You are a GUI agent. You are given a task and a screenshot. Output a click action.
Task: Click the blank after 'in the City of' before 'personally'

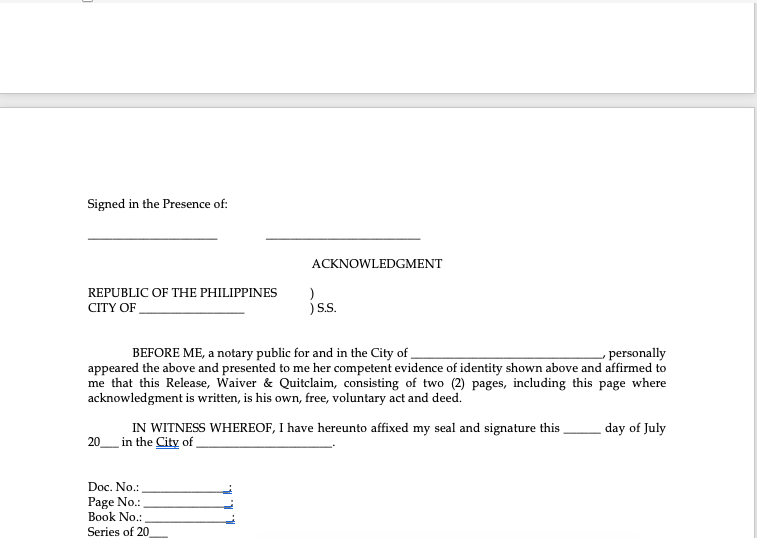(506, 354)
